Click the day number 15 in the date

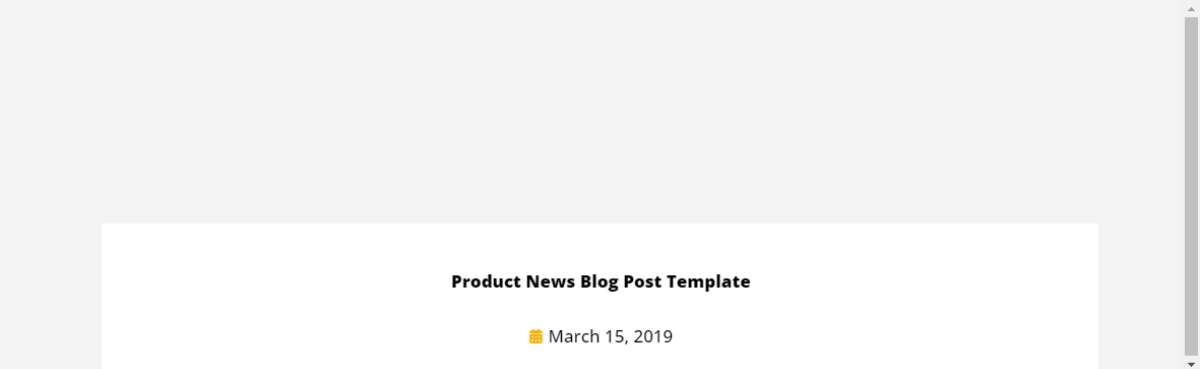click(x=614, y=336)
